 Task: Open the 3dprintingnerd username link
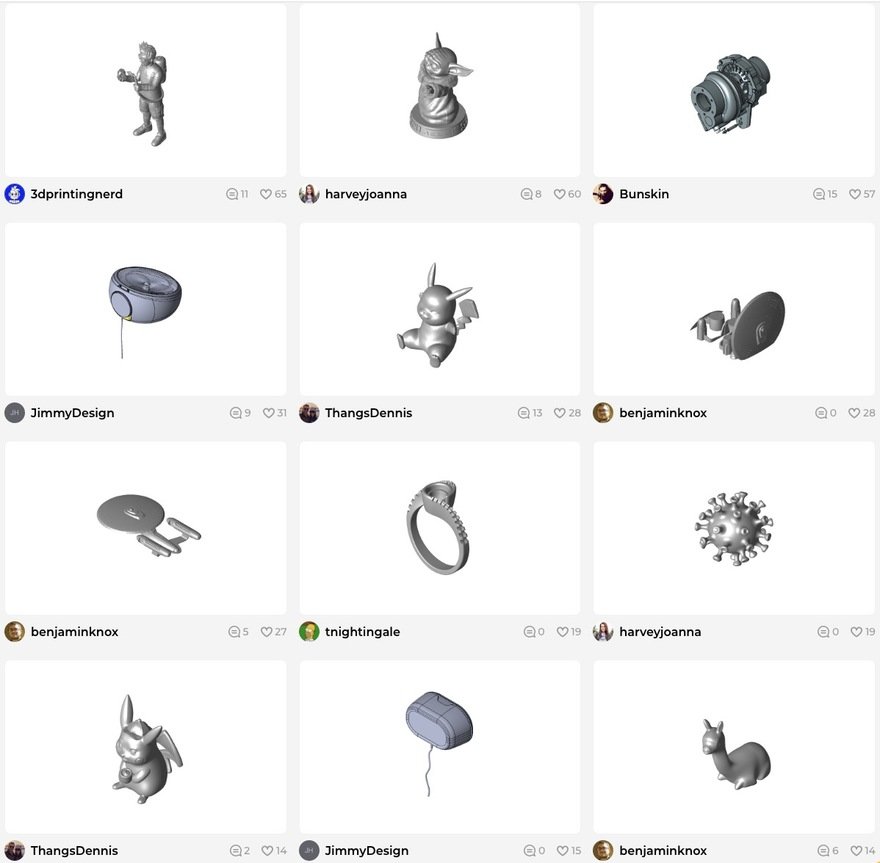76,194
